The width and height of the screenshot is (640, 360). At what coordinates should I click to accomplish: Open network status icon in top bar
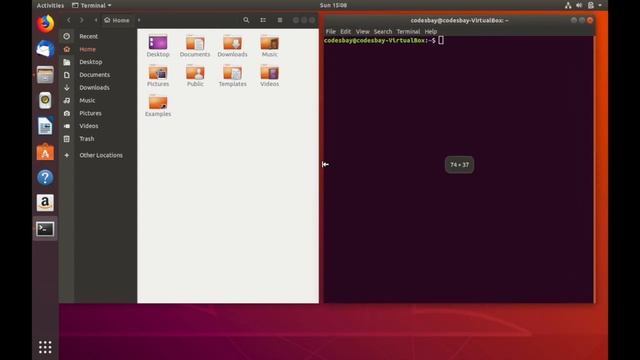(x=568, y=5)
